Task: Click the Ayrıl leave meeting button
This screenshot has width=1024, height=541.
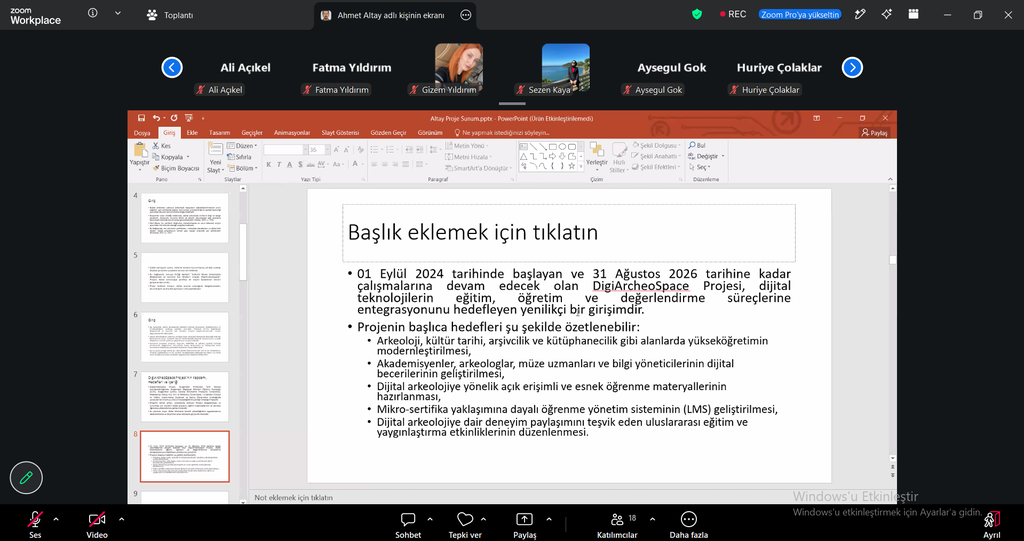Action: click(x=992, y=524)
